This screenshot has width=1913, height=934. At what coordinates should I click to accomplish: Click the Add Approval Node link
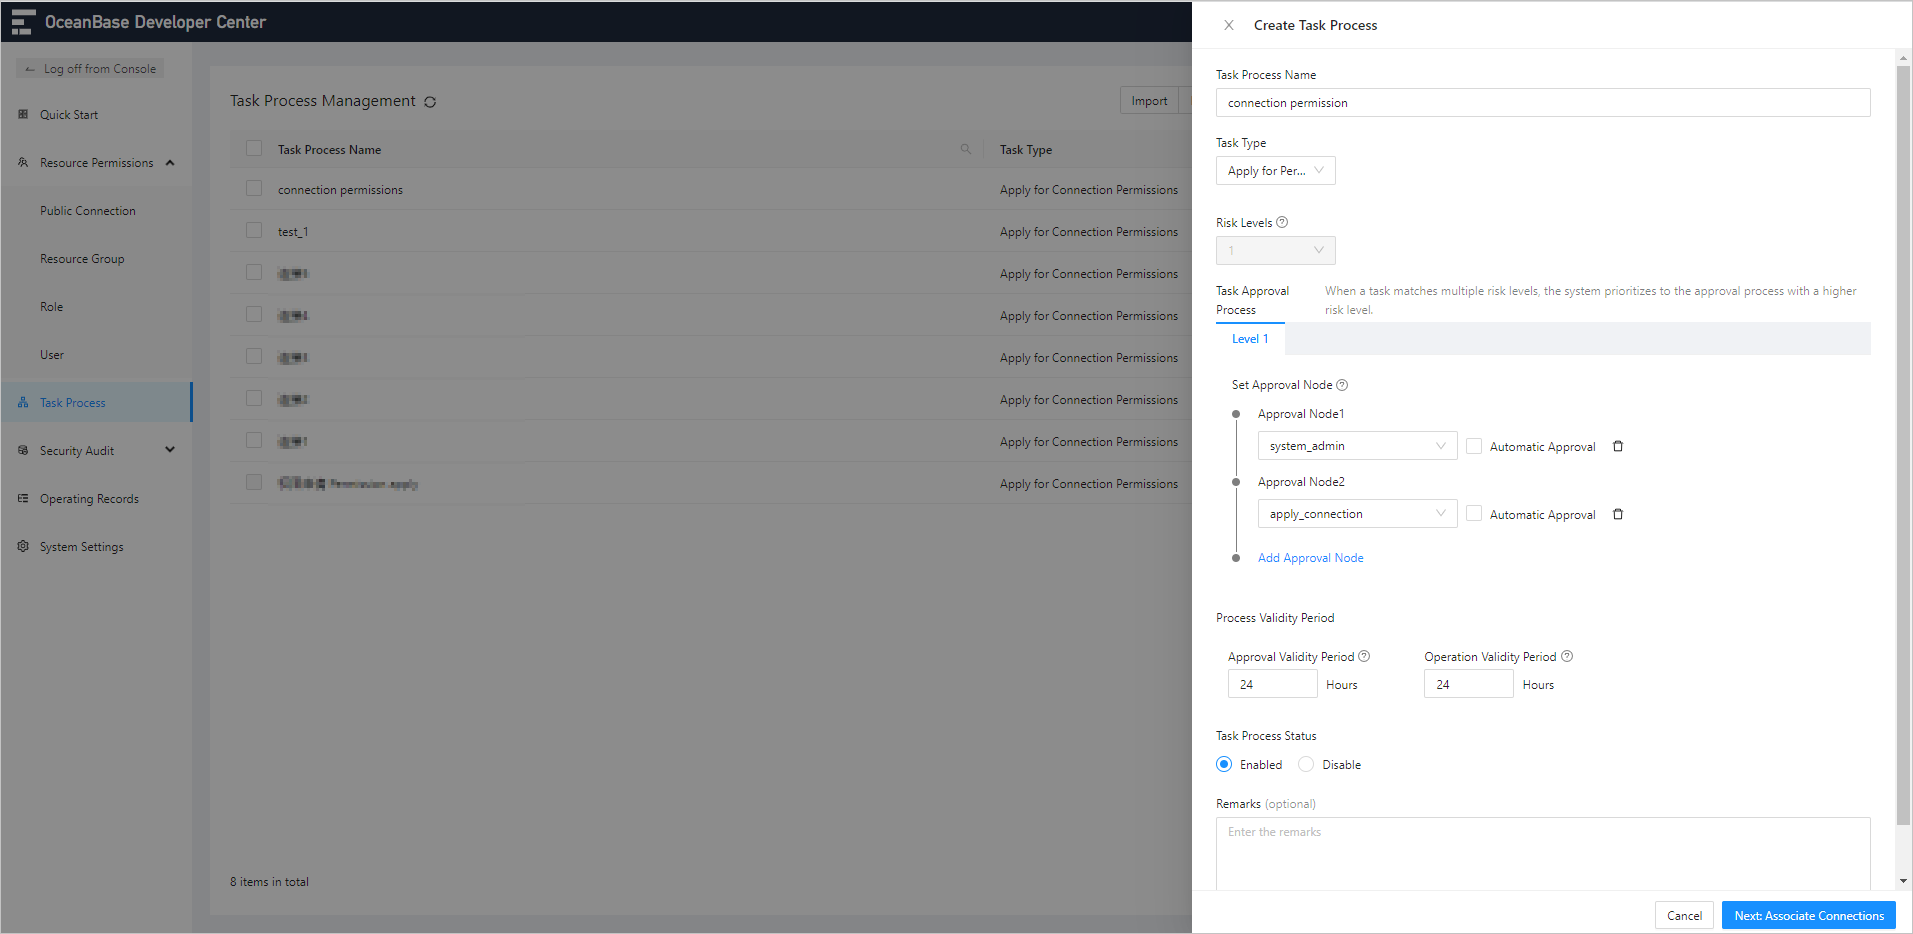coord(1310,557)
